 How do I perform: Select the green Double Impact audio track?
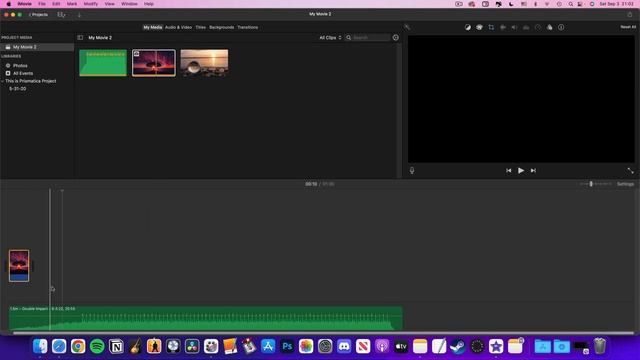point(206,318)
